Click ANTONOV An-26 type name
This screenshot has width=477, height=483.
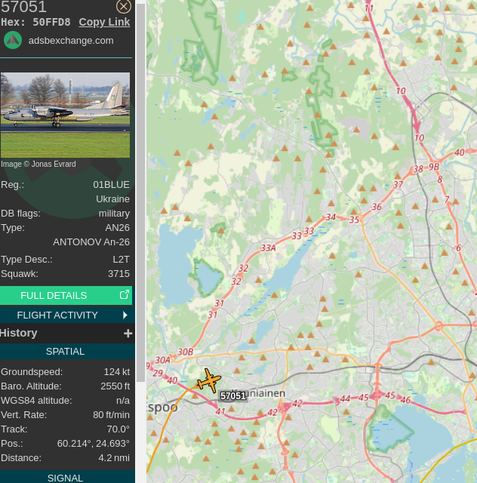[x=91, y=242]
